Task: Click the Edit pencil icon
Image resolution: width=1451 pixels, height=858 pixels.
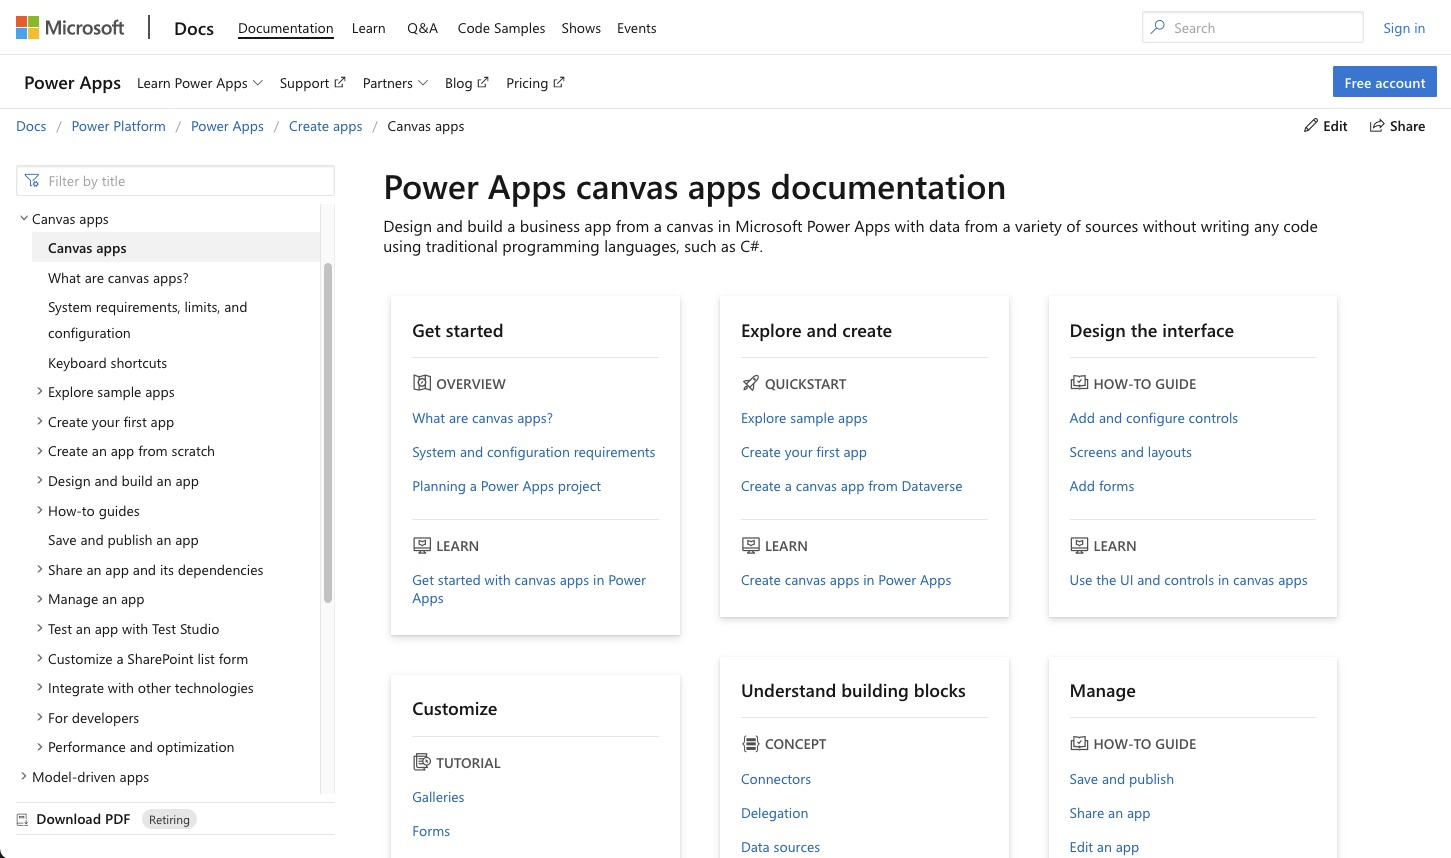Action: [1311, 126]
